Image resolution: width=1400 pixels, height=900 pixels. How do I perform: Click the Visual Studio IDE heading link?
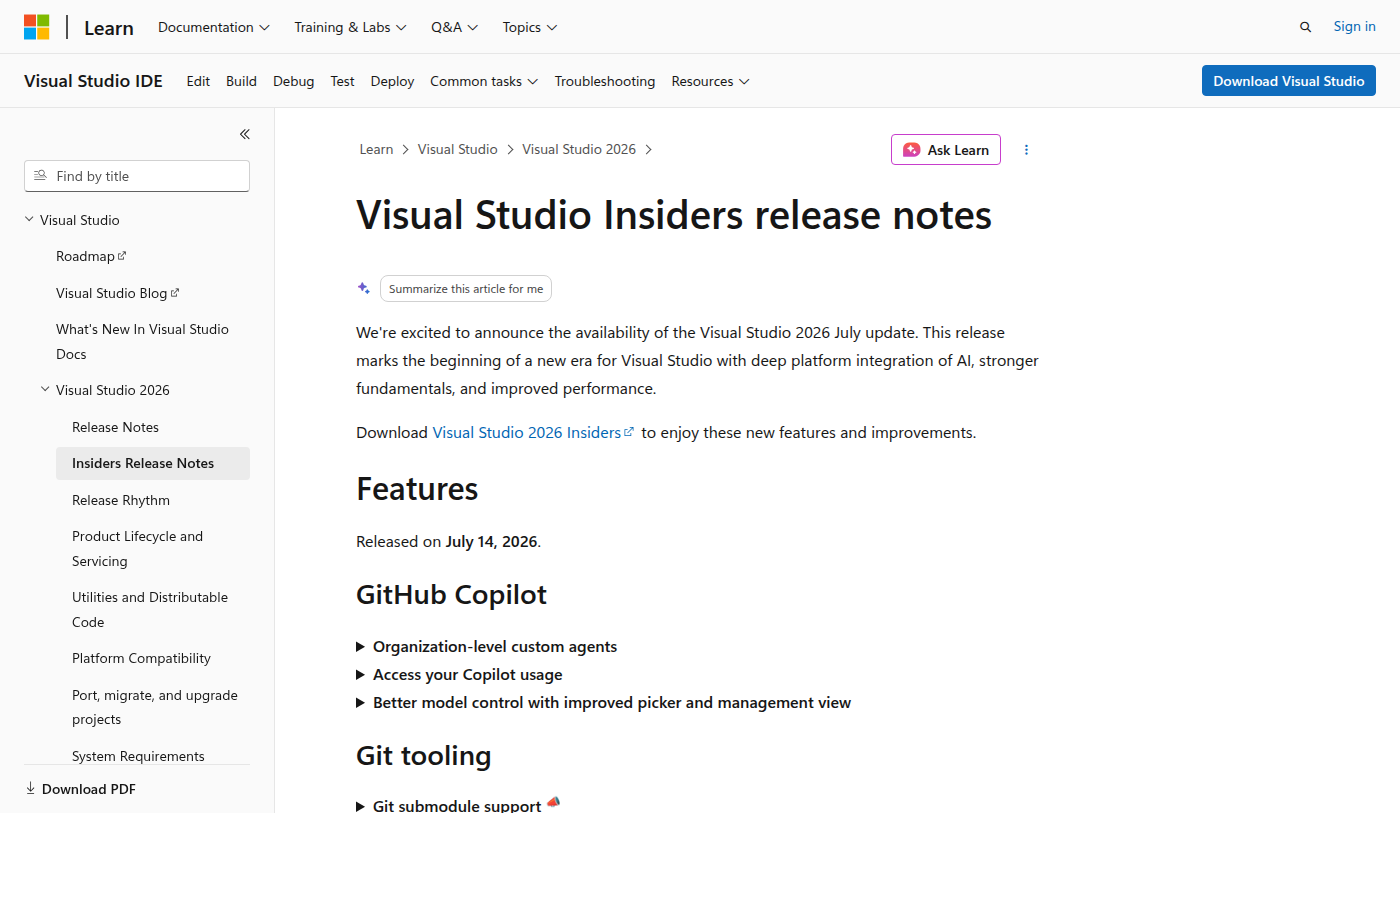click(93, 81)
